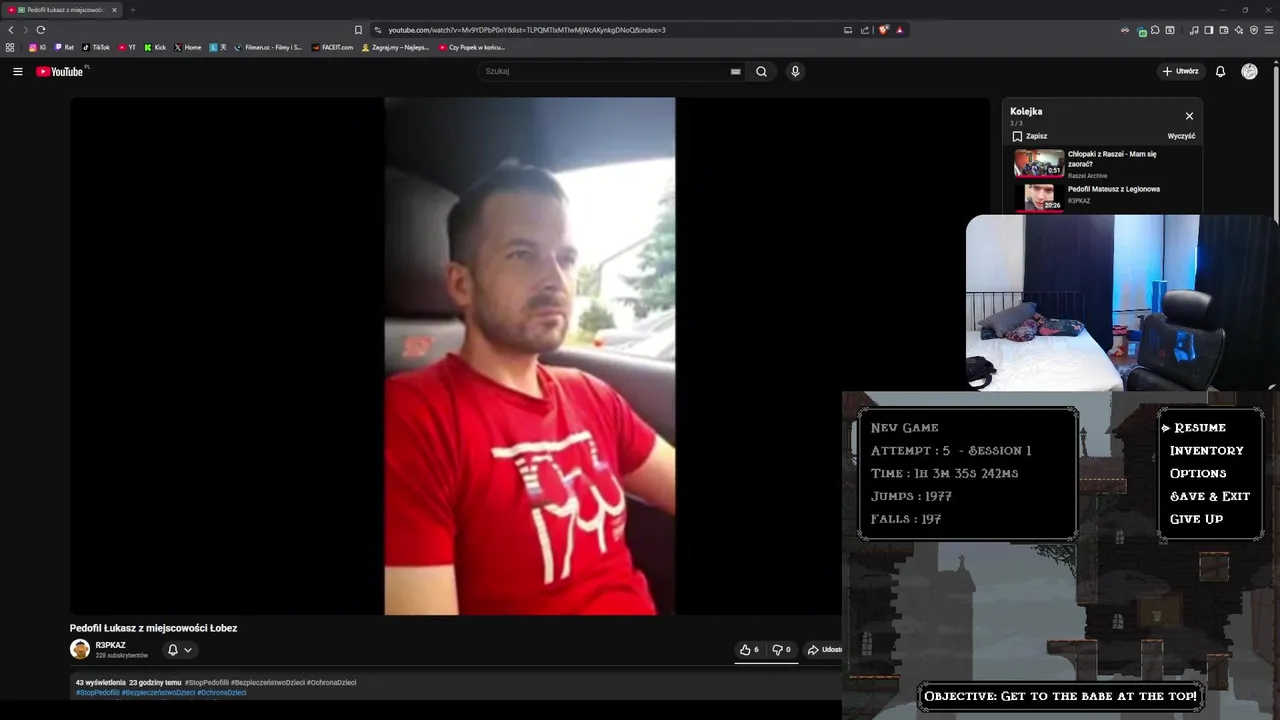This screenshot has width=1280, height=720.
Task: Open the on-screen keyboard in search box
Action: pos(736,72)
